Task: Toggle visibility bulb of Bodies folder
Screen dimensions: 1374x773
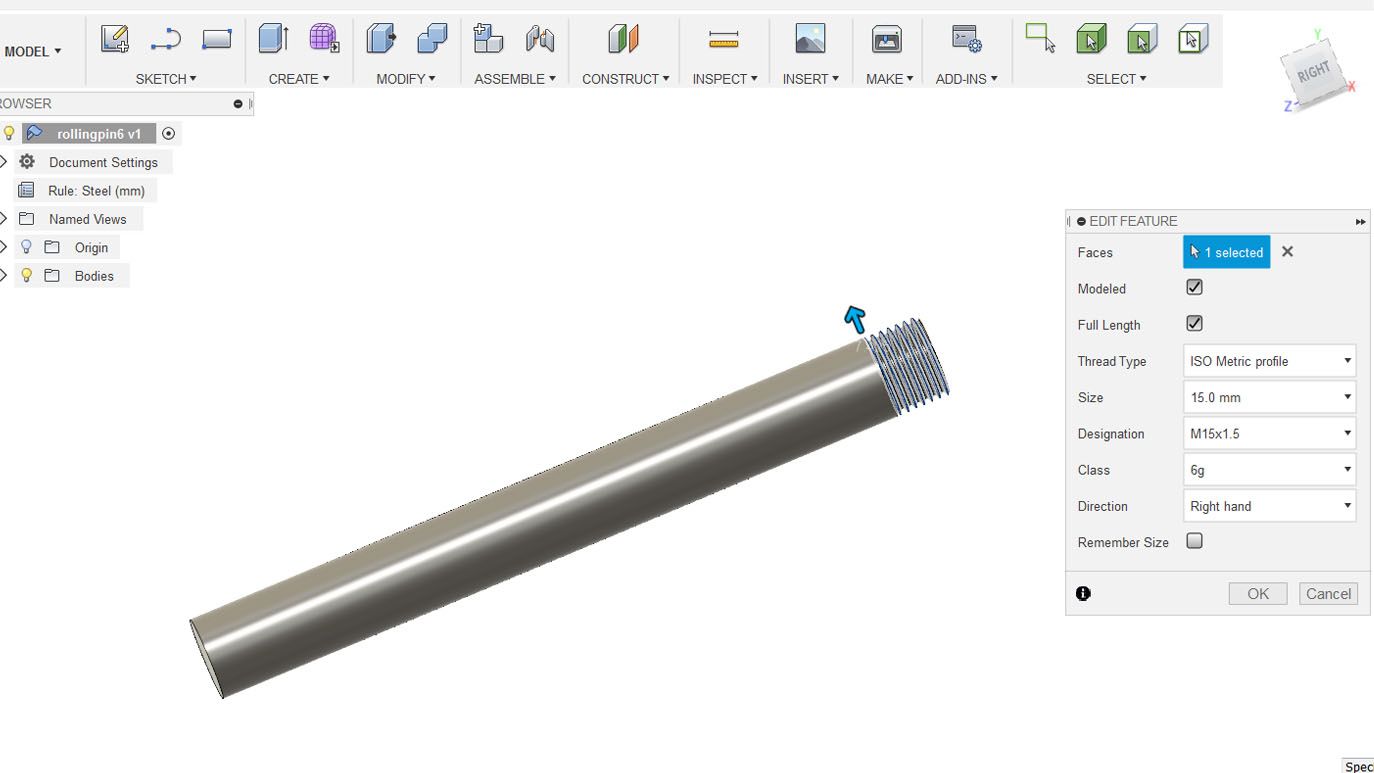Action: [27, 275]
